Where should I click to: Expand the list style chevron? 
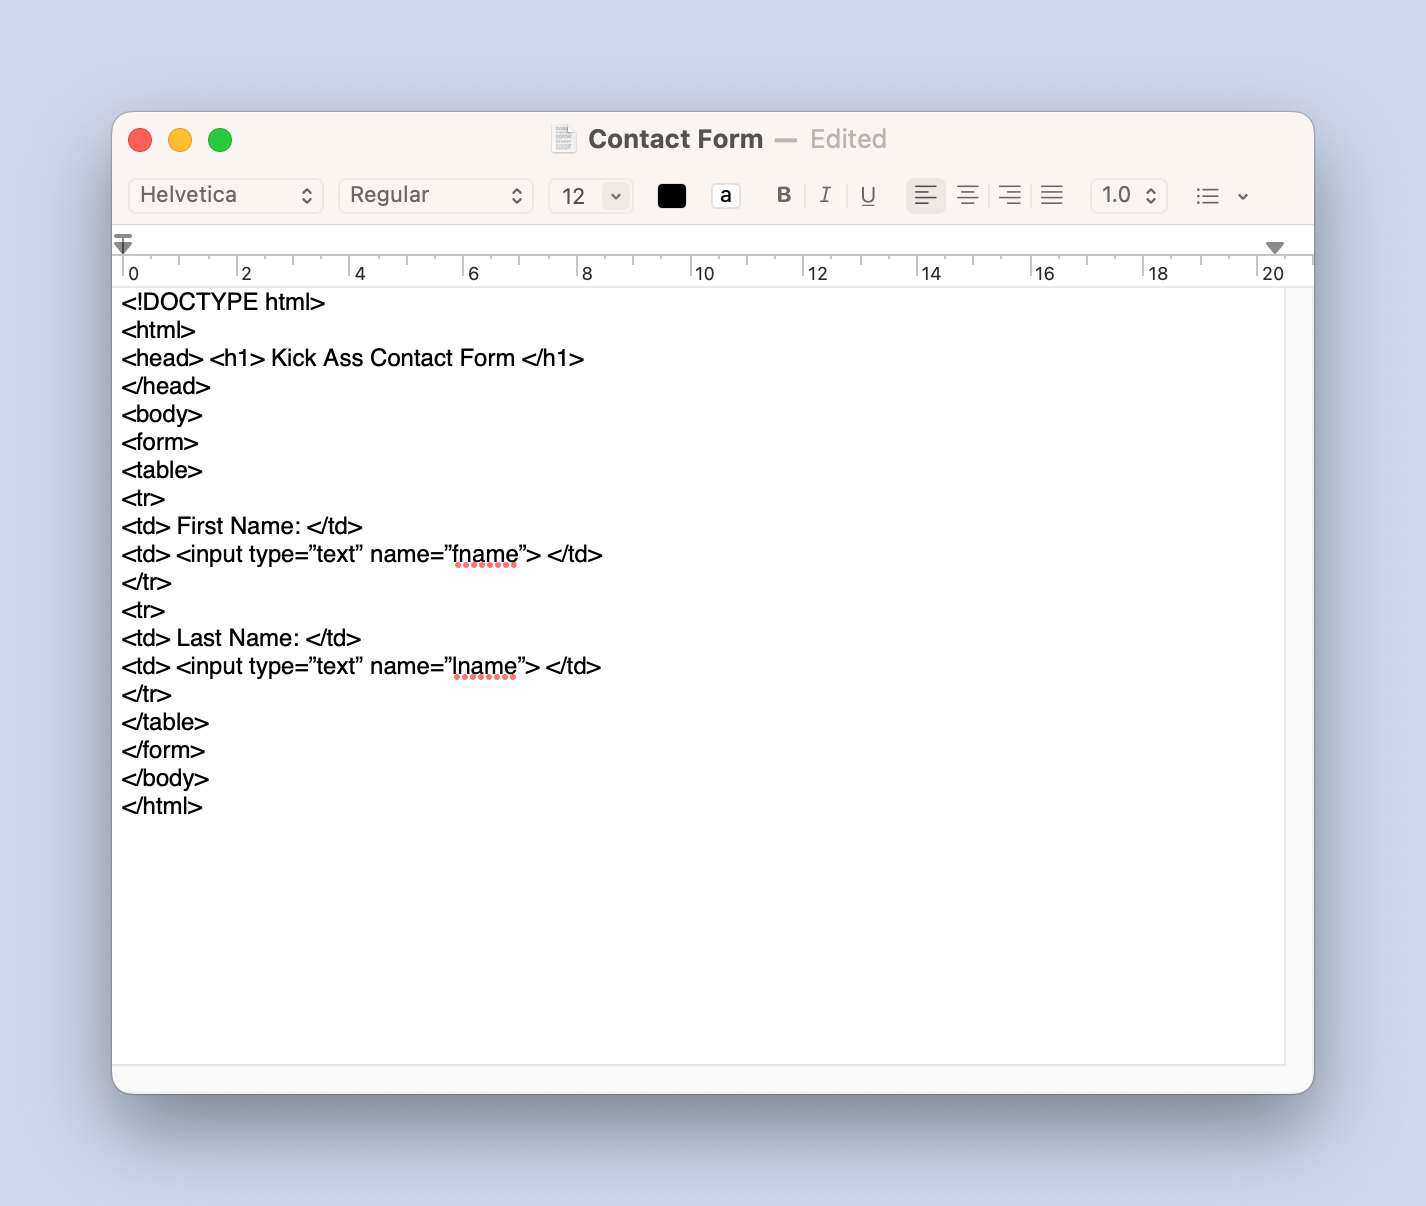point(1243,196)
